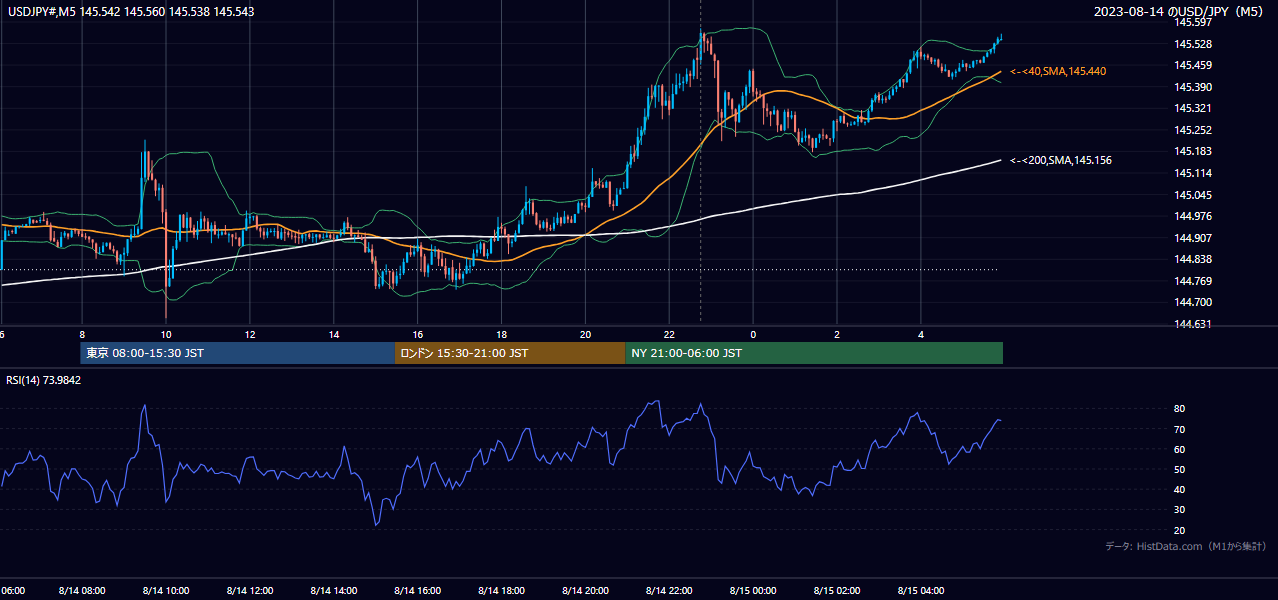Click the 8/14 08:00 time axis label
1278x600 pixels.
click(82, 590)
